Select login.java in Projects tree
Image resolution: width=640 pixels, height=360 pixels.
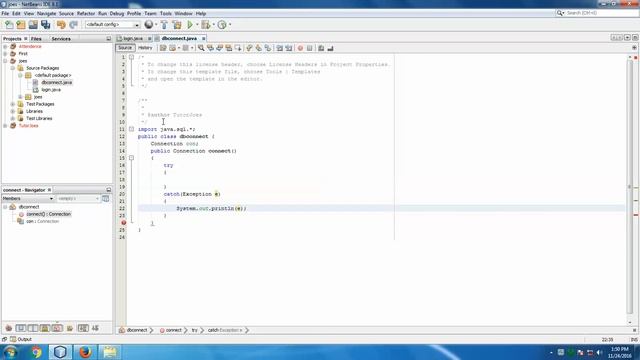(51, 90)
